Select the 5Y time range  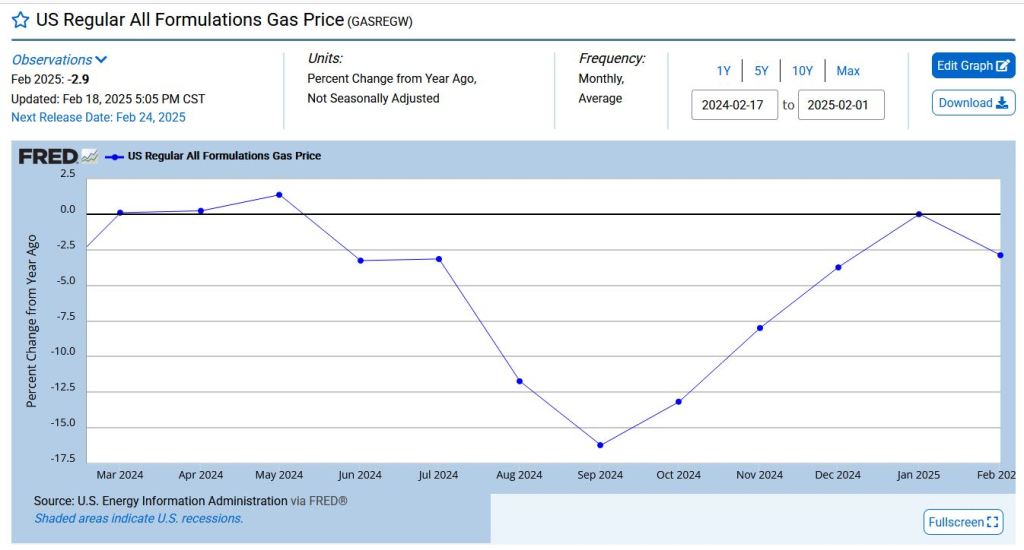761,71
